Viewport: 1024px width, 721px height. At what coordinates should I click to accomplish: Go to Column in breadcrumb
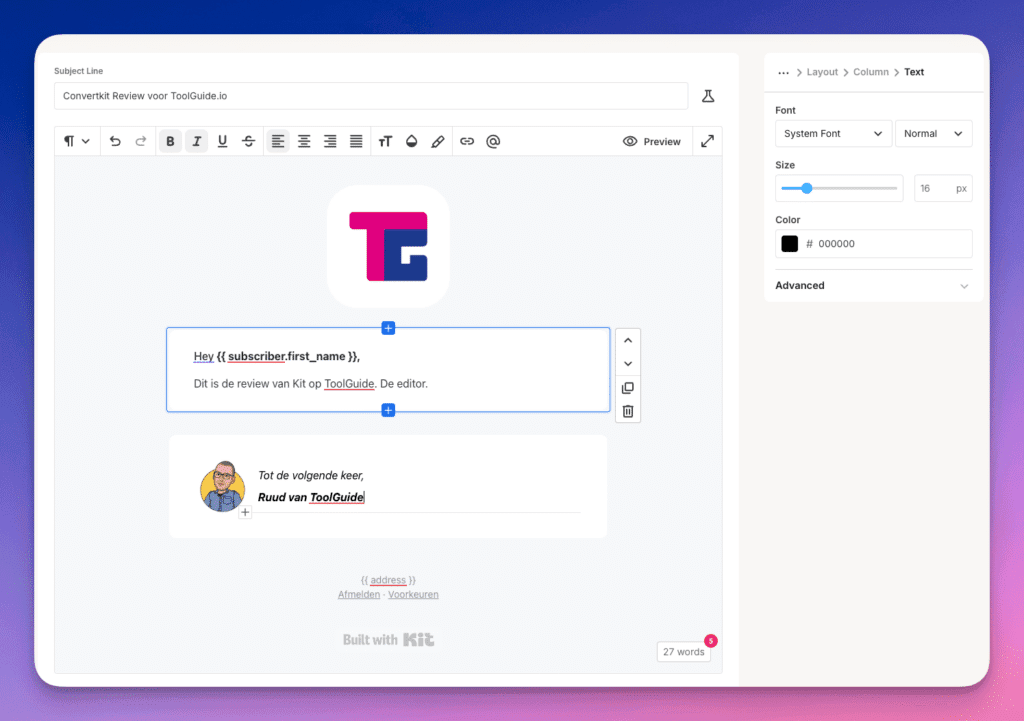871,72
